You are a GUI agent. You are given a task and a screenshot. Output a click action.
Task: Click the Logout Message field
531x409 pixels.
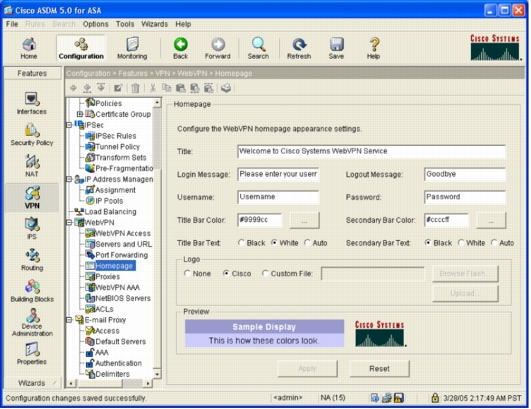pyautogui.click(x=465, y=174)
